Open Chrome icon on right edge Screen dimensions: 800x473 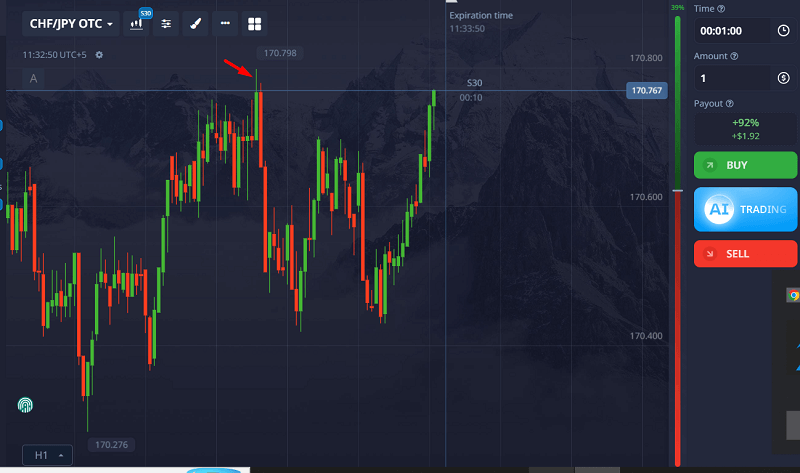tap(792, 295)
